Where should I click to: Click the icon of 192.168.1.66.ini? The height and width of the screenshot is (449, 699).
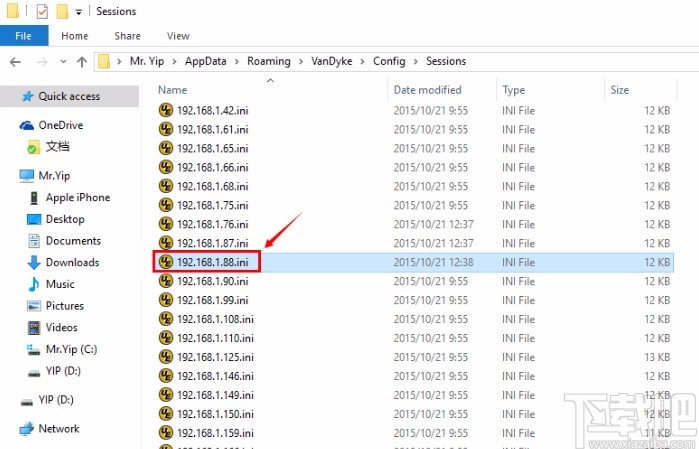(166, 167)
